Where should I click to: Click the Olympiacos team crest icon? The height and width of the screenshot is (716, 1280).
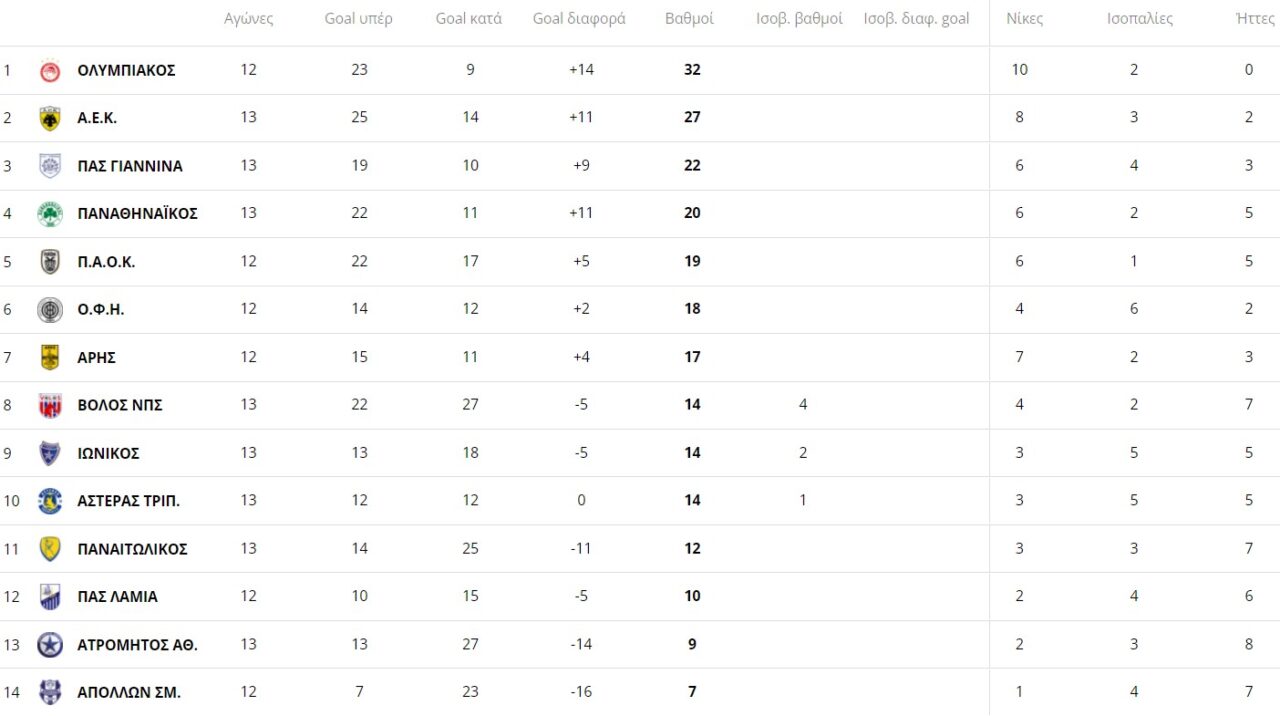point(50,70)
